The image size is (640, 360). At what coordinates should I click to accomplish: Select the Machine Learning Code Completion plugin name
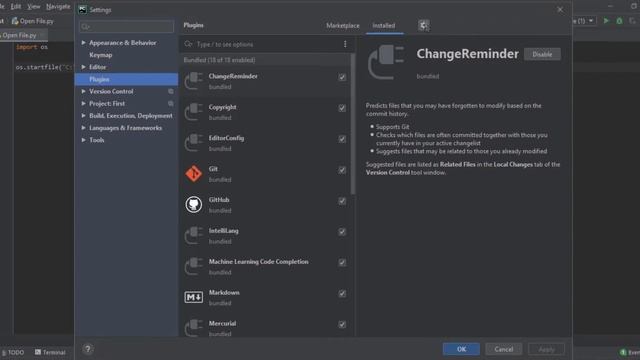[x=258, y=262]
